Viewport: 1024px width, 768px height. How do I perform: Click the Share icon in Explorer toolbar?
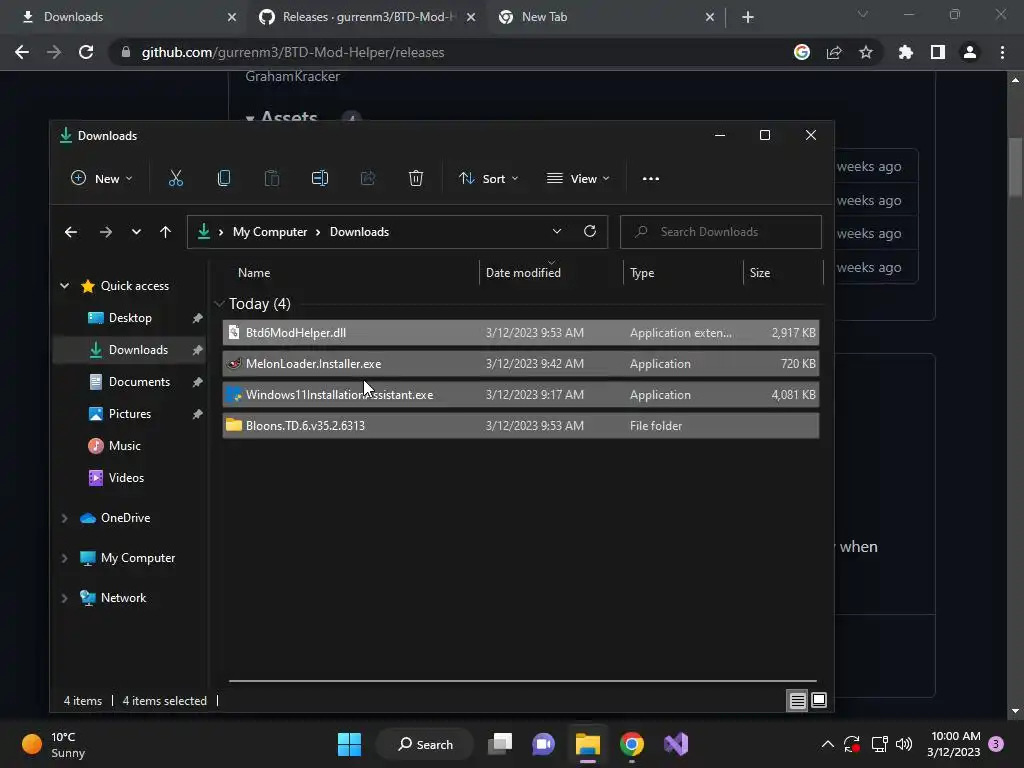368,178
